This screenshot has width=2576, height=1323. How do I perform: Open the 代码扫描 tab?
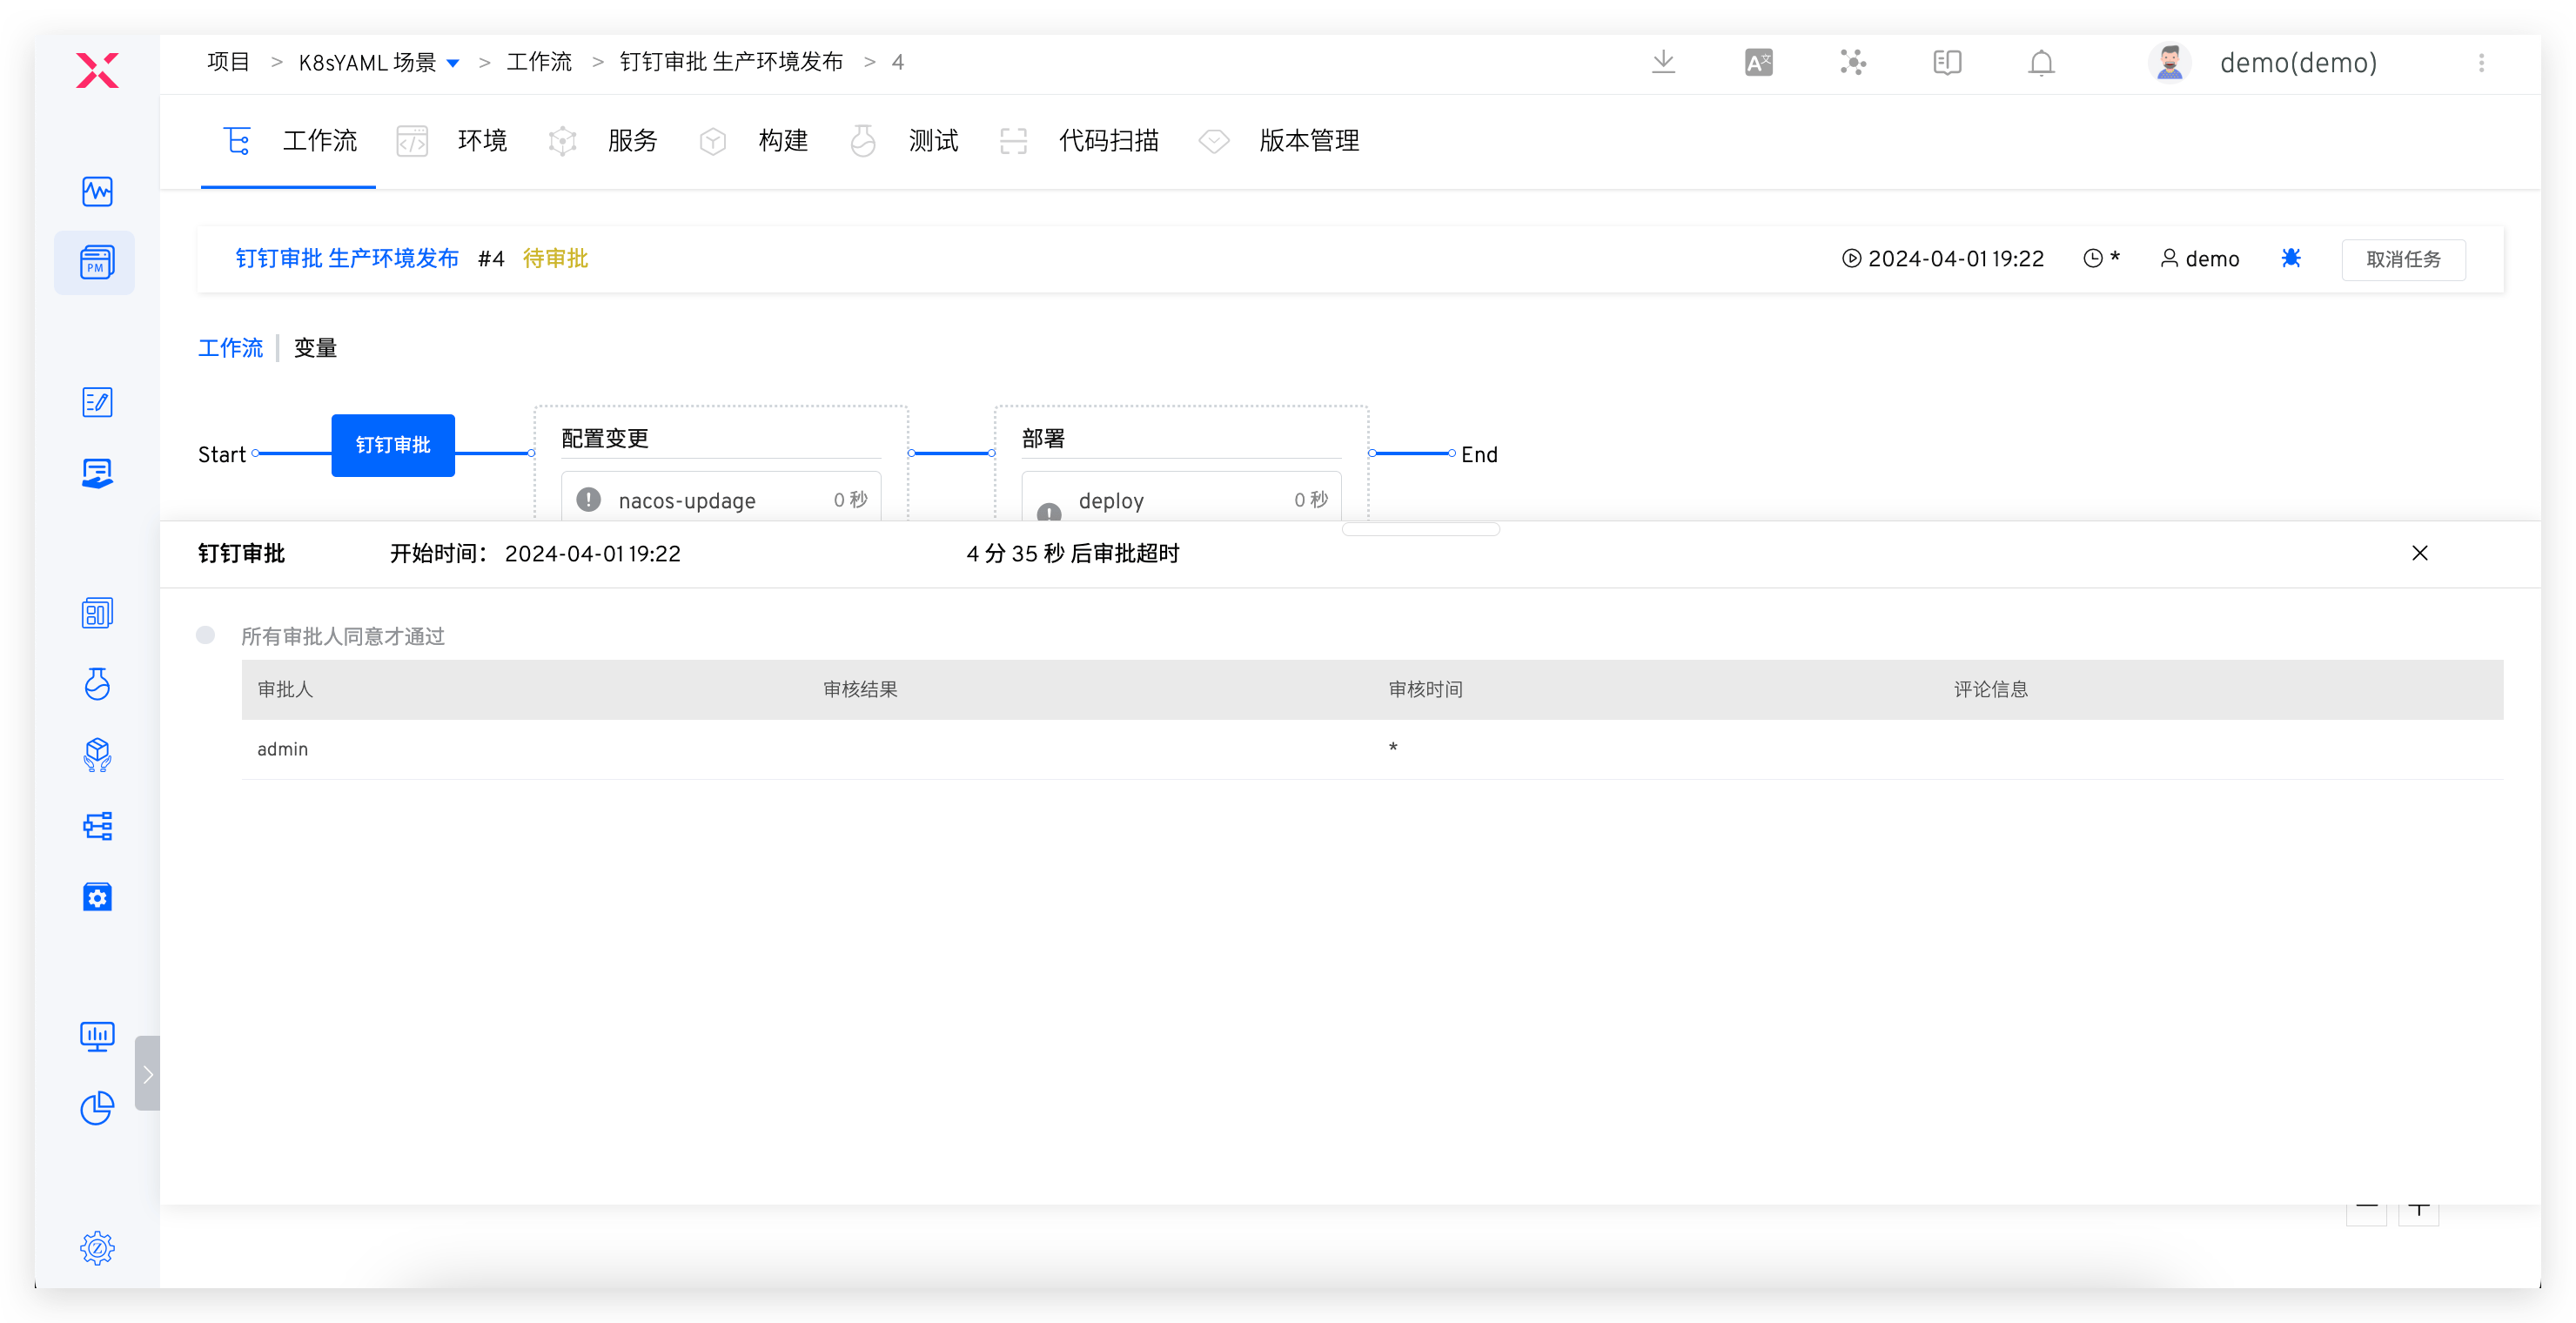[x=1108, y=141]
